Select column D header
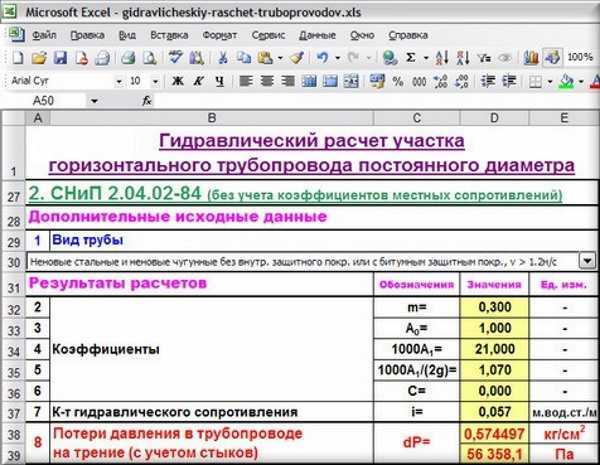Image resolution: width=600 pixels, height=465 pixels. (494, 118)
